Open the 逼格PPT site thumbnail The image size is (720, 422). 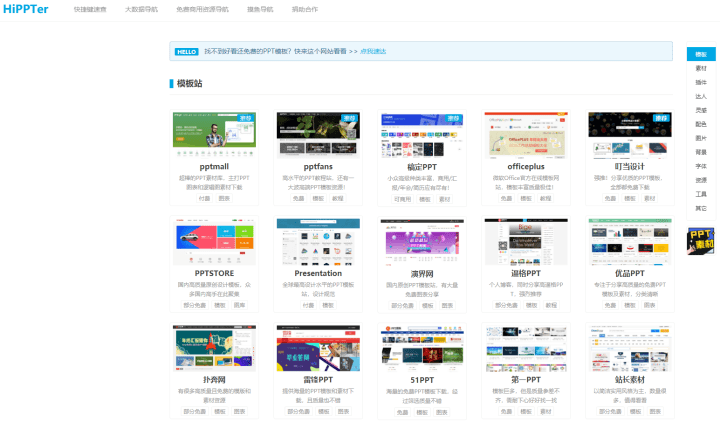[526, 242]
